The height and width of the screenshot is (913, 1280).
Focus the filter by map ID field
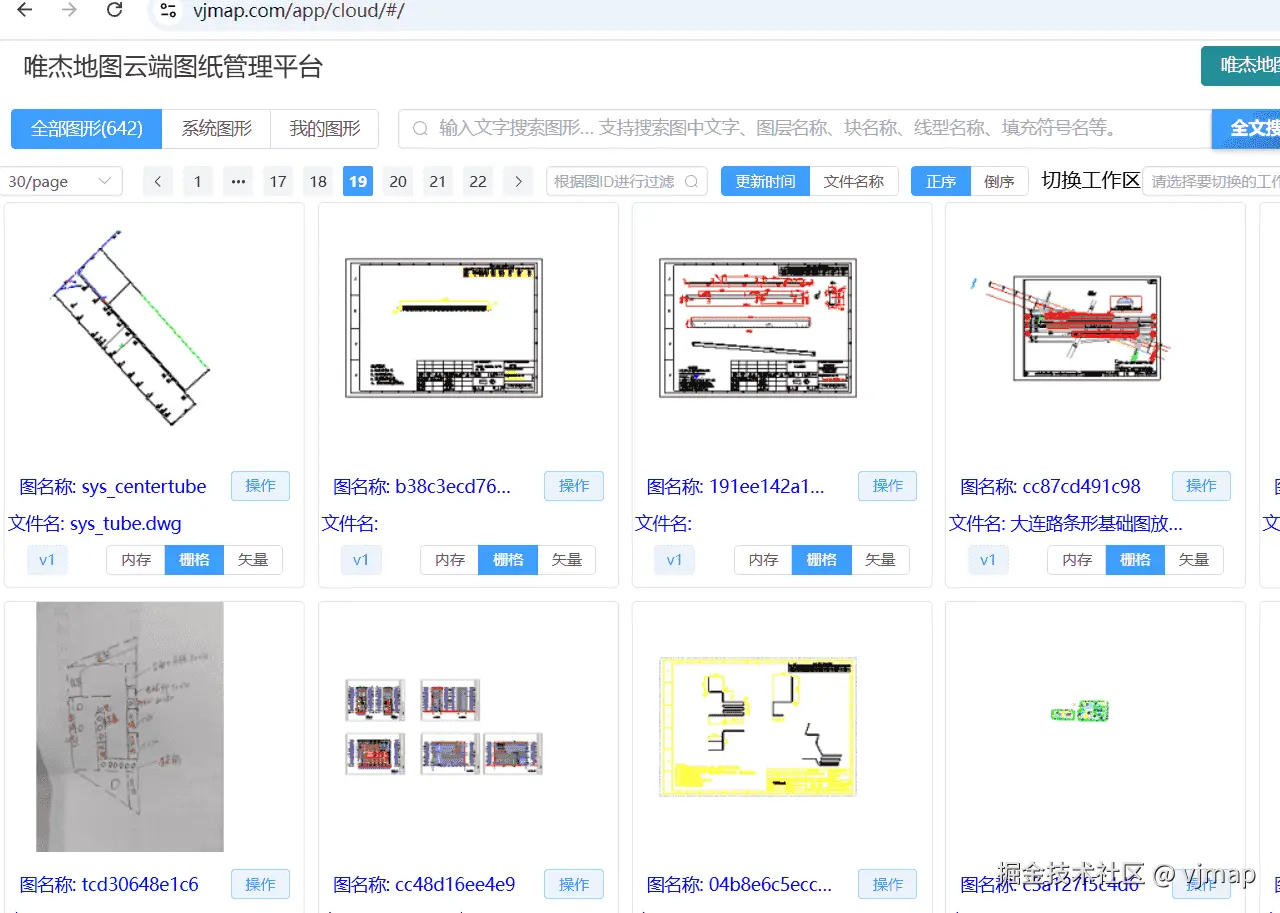pyautogui.click(x=627, y=181)
